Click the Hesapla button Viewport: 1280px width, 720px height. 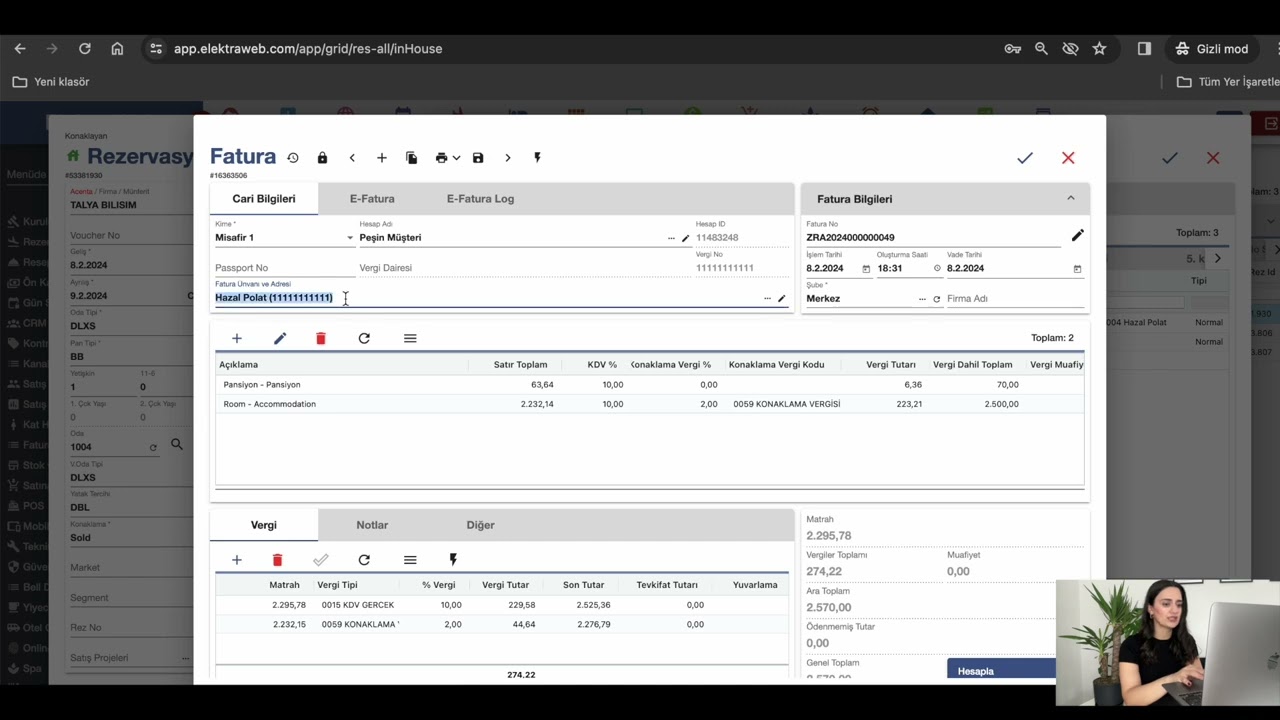coord(1001,670)
